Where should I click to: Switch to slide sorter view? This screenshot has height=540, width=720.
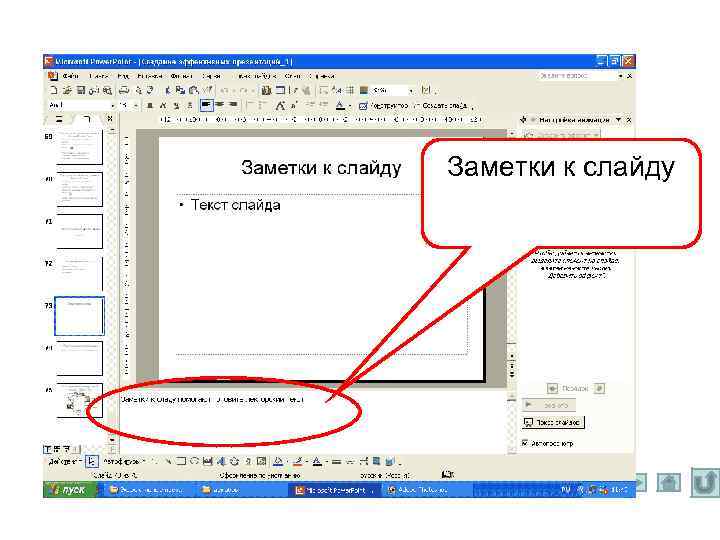[x=57, y=449]
